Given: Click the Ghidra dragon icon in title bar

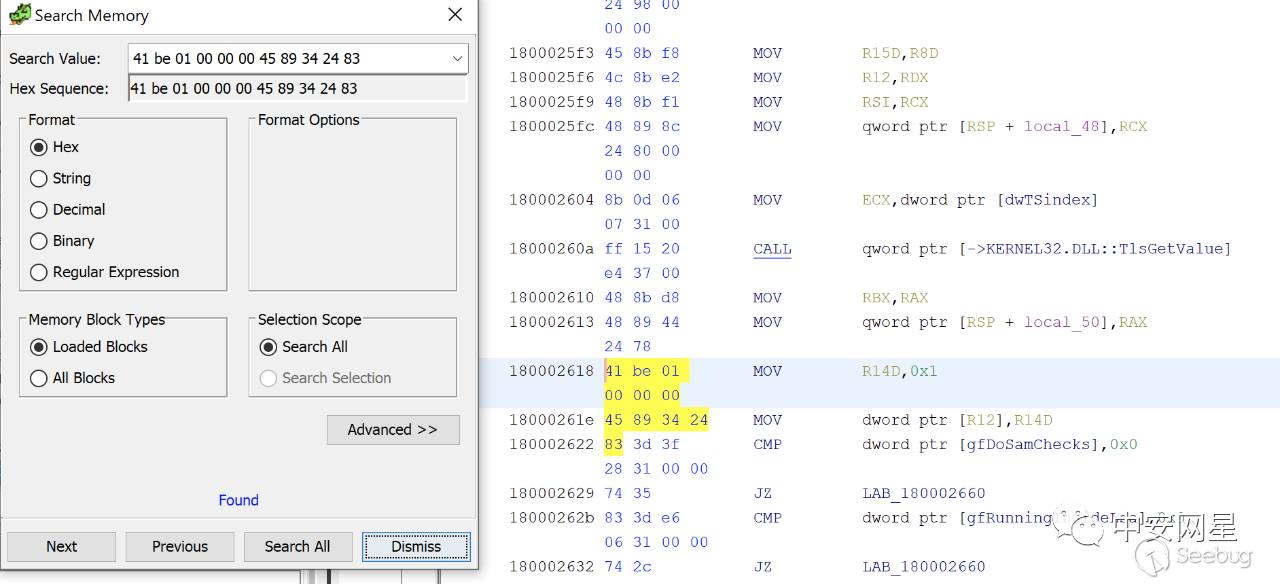Looking at the screenshot, I should coord(19,15).
